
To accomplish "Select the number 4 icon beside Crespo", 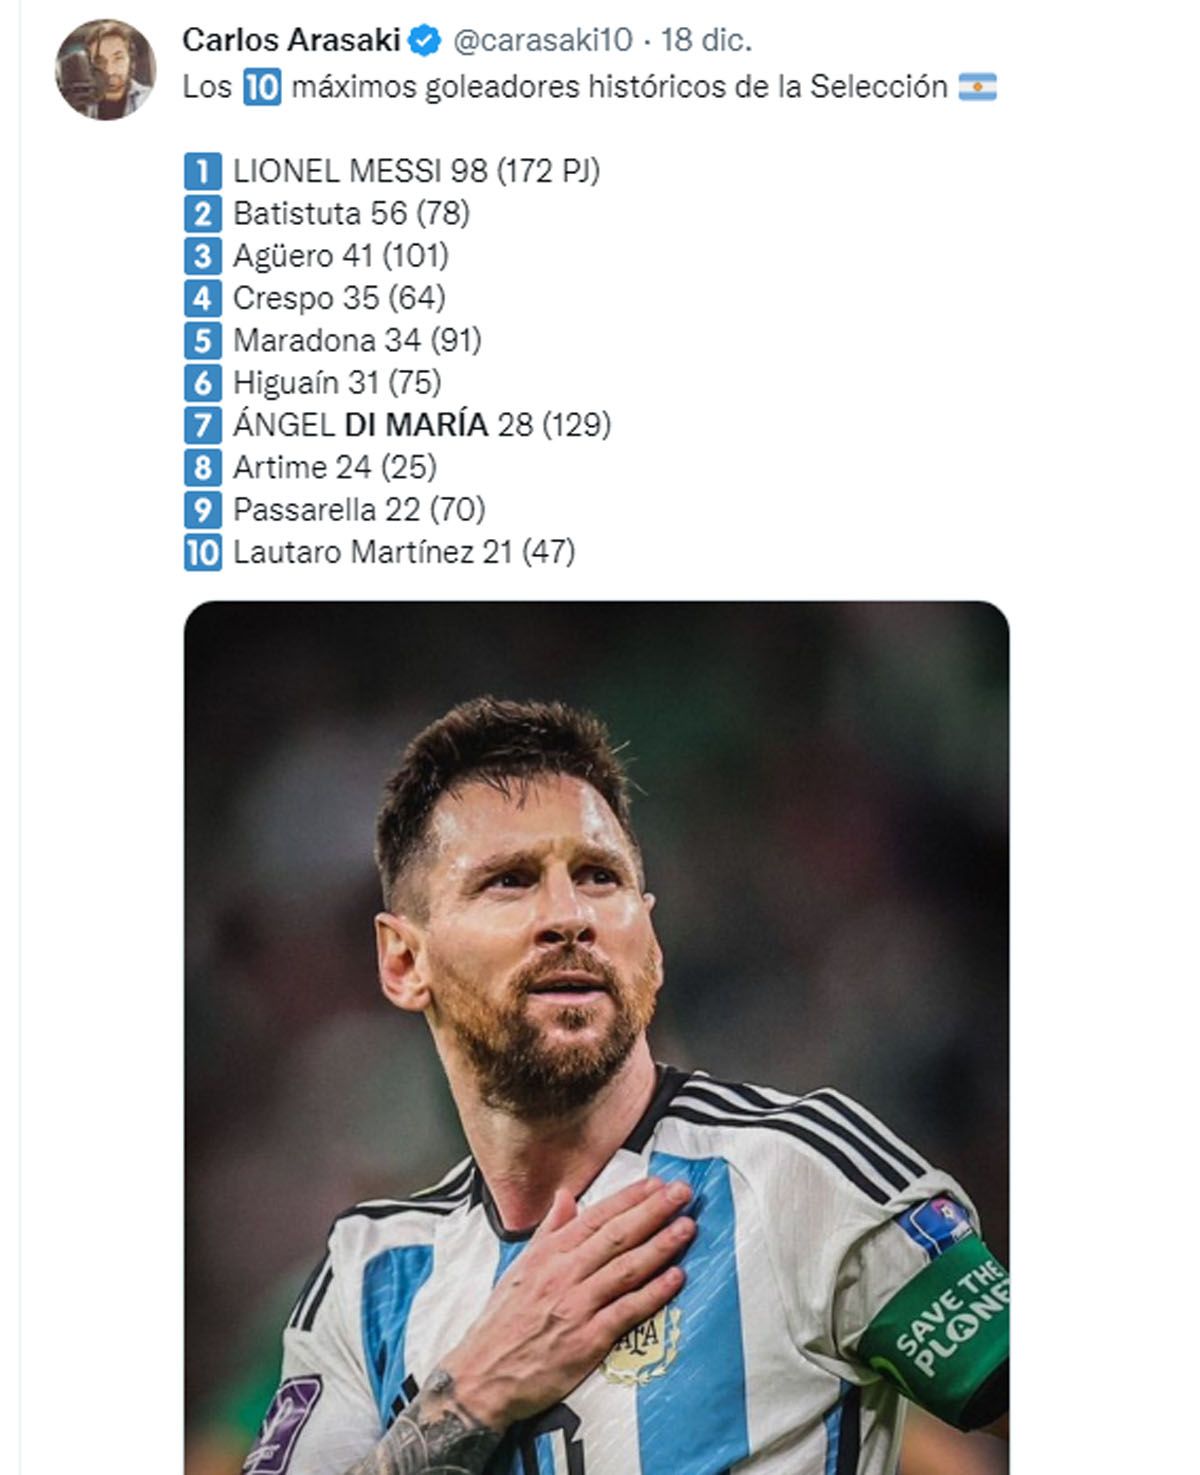I will click(202, 298).
